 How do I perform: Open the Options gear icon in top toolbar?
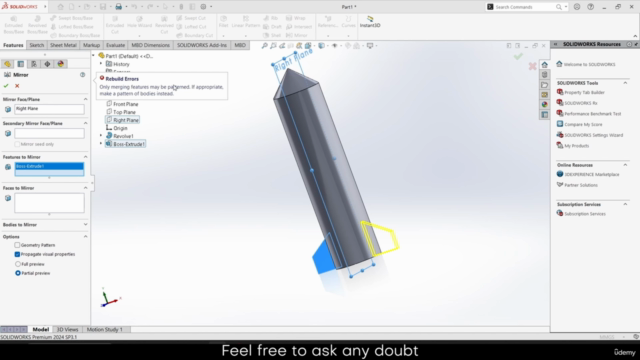(203, 7)
